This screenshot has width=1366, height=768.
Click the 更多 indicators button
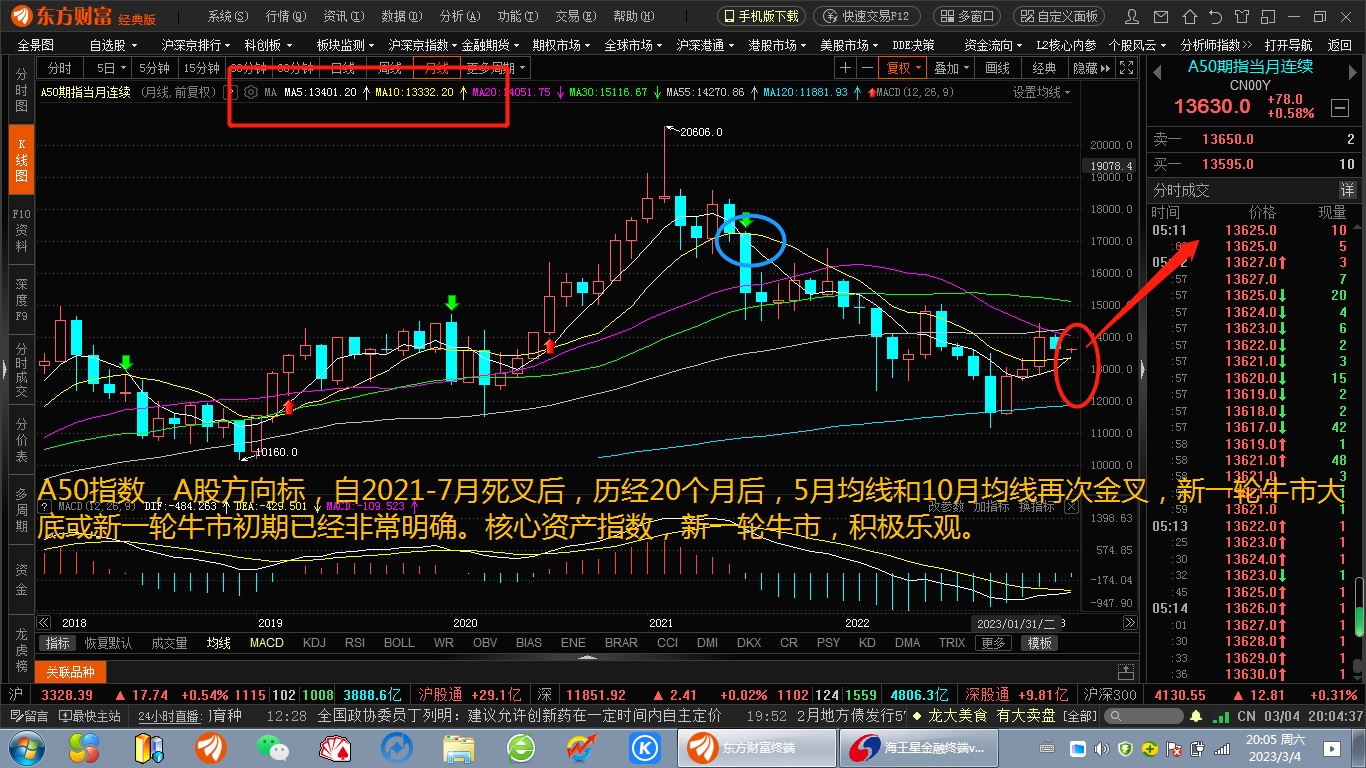993,643
